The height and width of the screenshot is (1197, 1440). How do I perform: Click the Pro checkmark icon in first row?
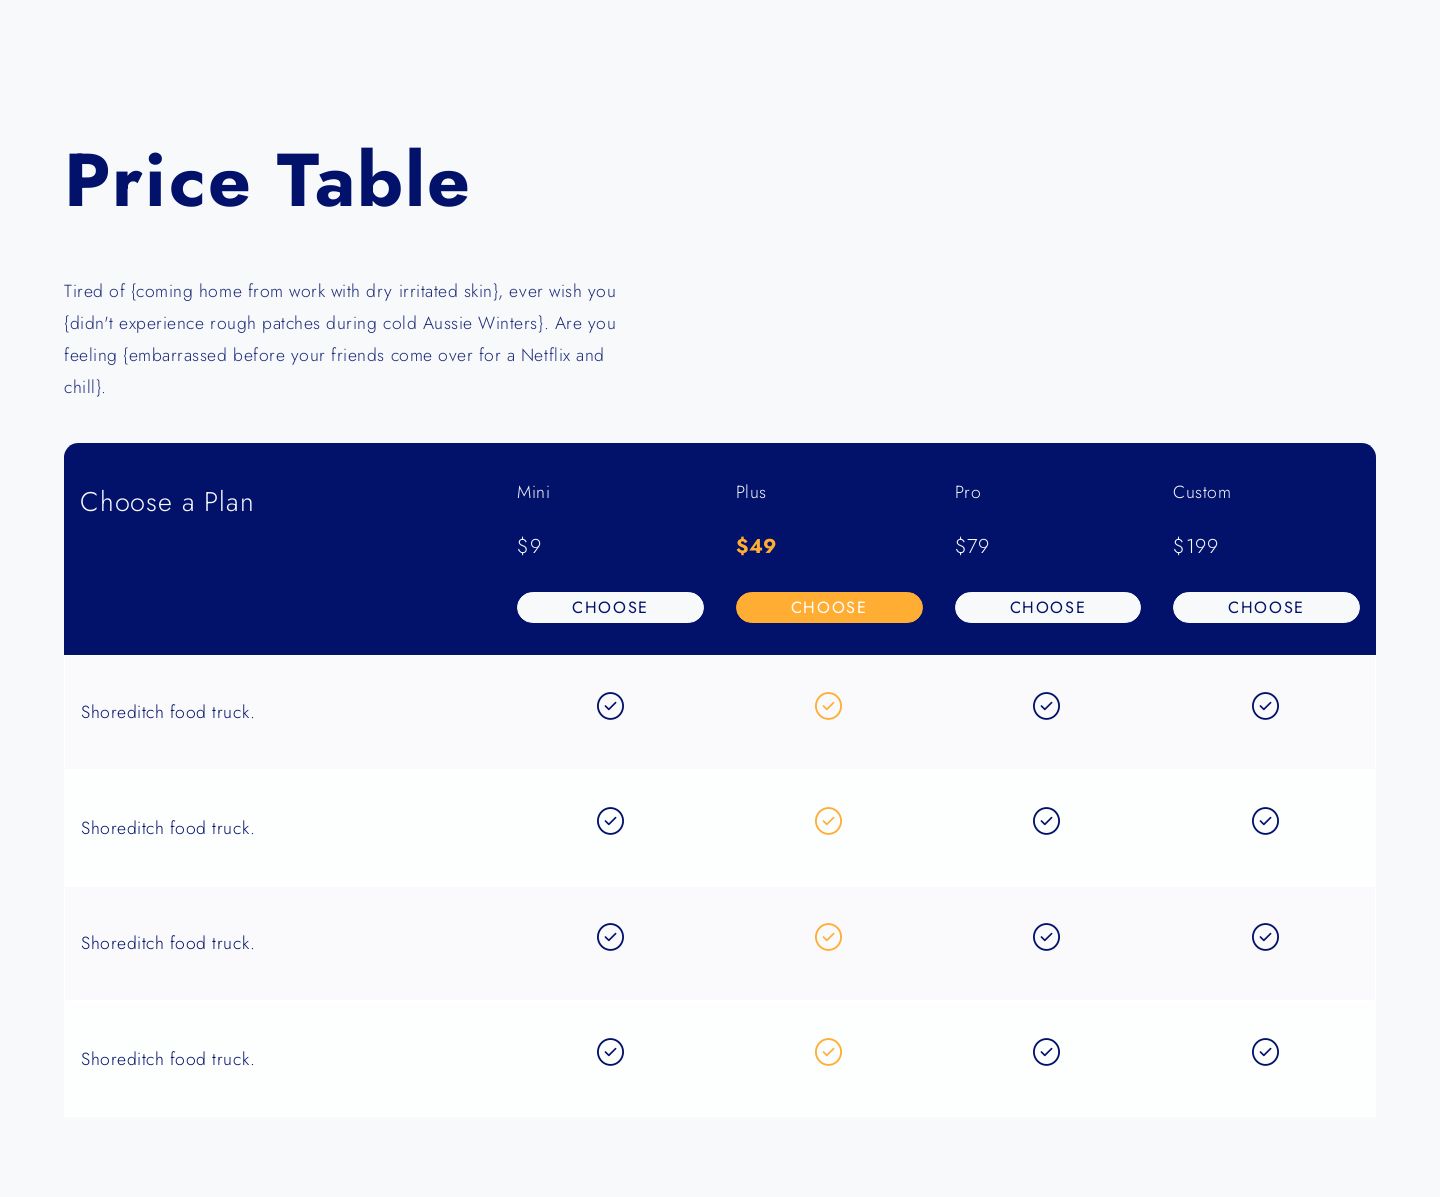pyautogui.click(x=1046, y=706)
